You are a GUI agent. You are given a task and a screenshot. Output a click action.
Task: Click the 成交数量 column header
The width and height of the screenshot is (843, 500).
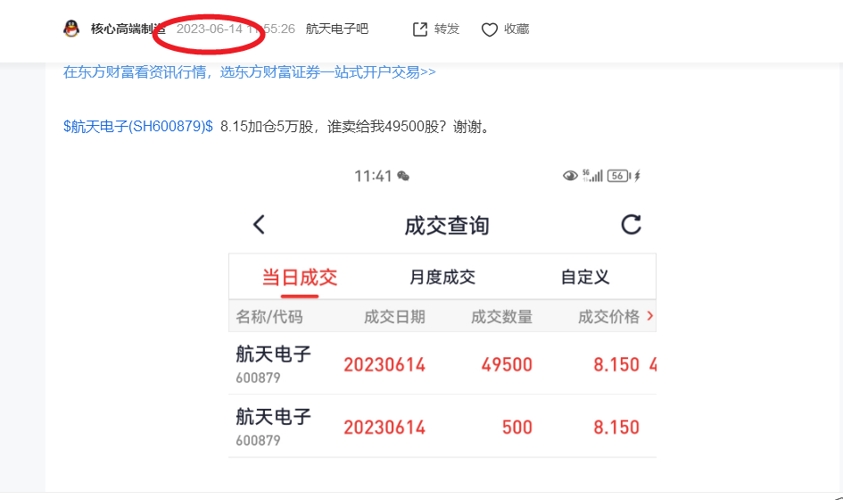[502, 317]
